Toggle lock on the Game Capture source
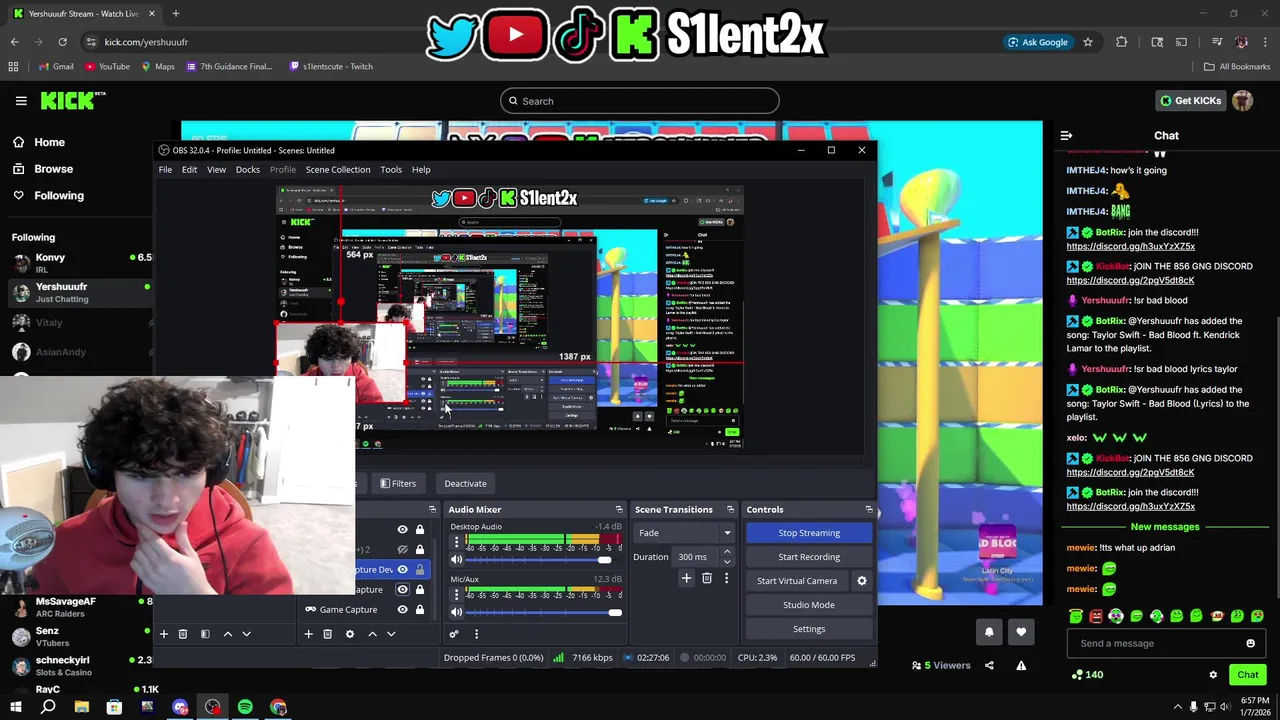Image resolution: width=1280 pixels, height=720 pixels. pyautogui.click(x=420, y=609)
